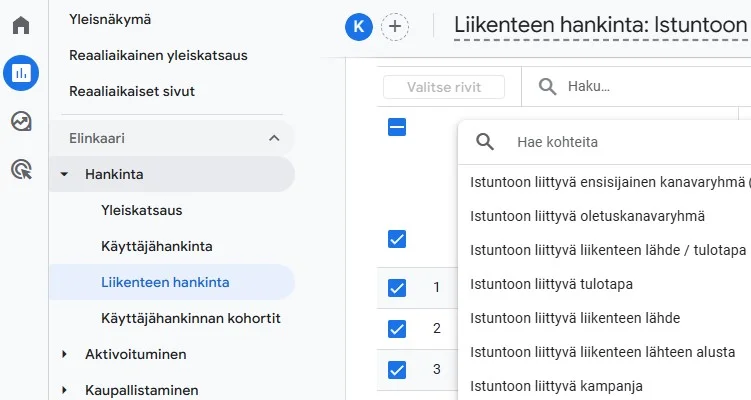Select Istuntoon liittyvä kampanja option
751x400 pixels.
click(x=556, y=386)
